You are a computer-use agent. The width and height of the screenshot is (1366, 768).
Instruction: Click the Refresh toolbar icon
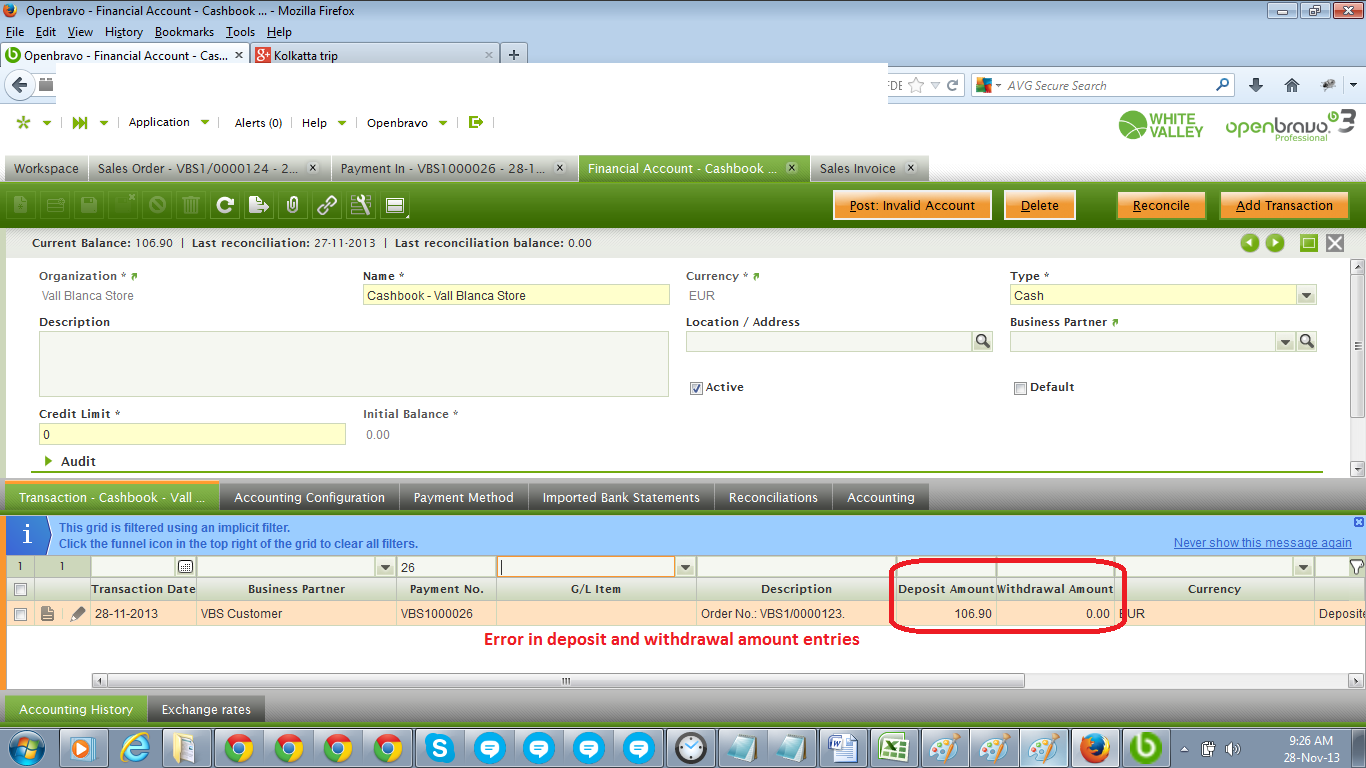225,205
